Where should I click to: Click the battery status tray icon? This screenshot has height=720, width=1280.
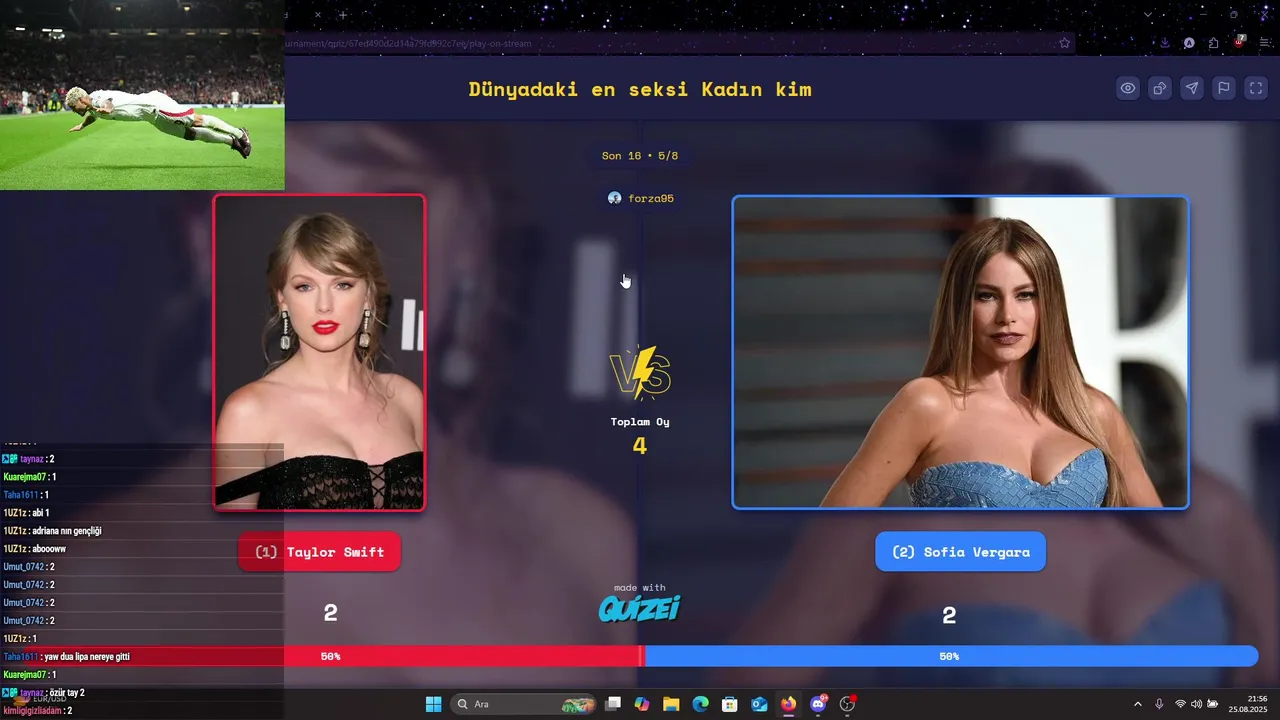point(1213,704)
